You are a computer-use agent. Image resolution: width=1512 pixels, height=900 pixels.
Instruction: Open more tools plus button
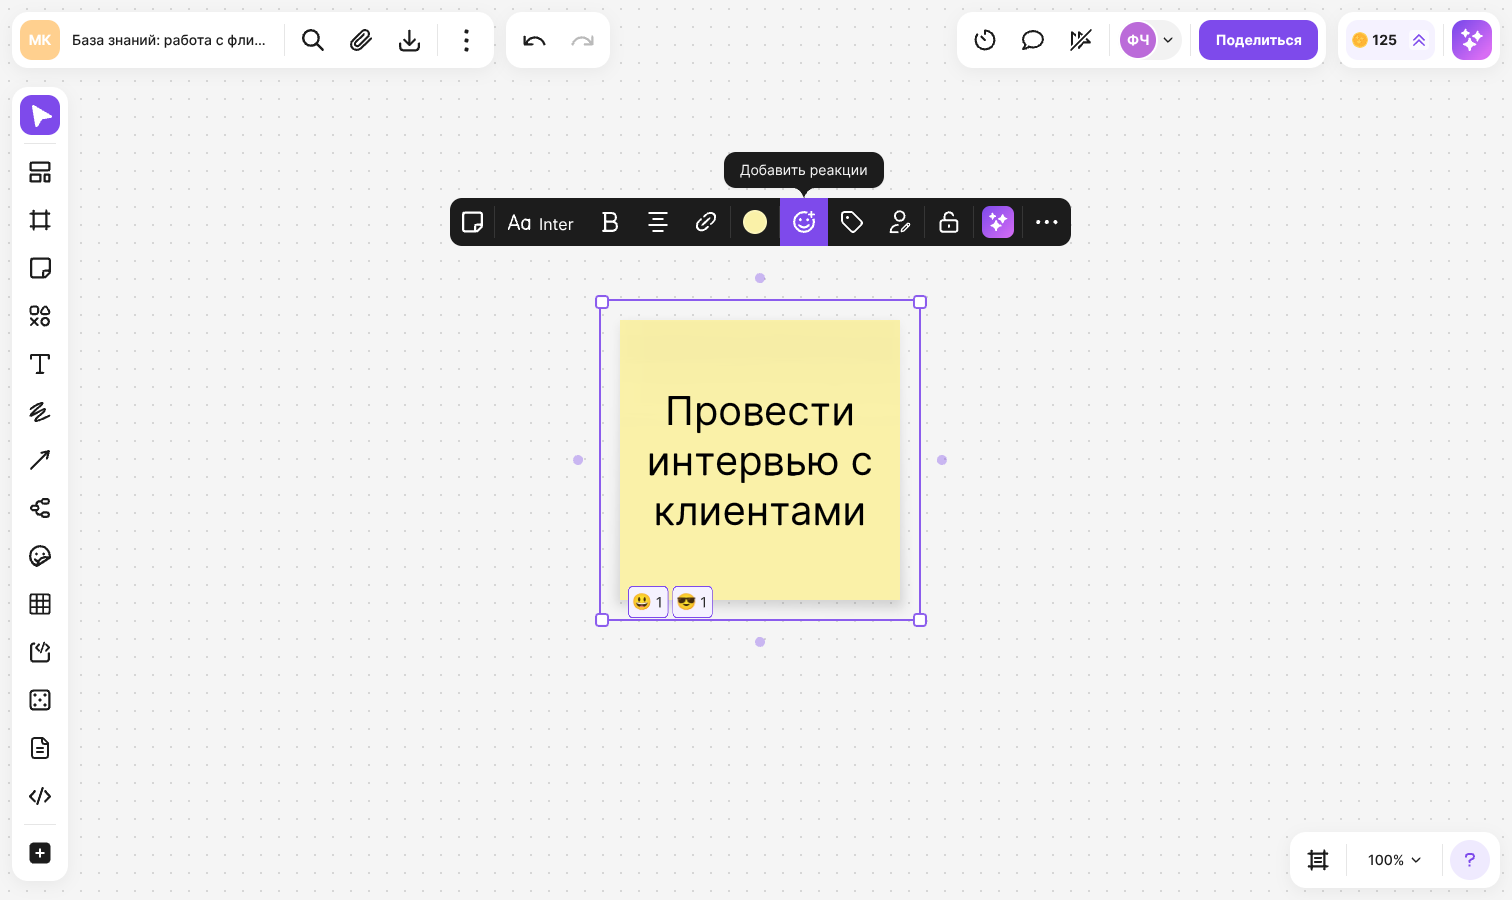[40, 853]
